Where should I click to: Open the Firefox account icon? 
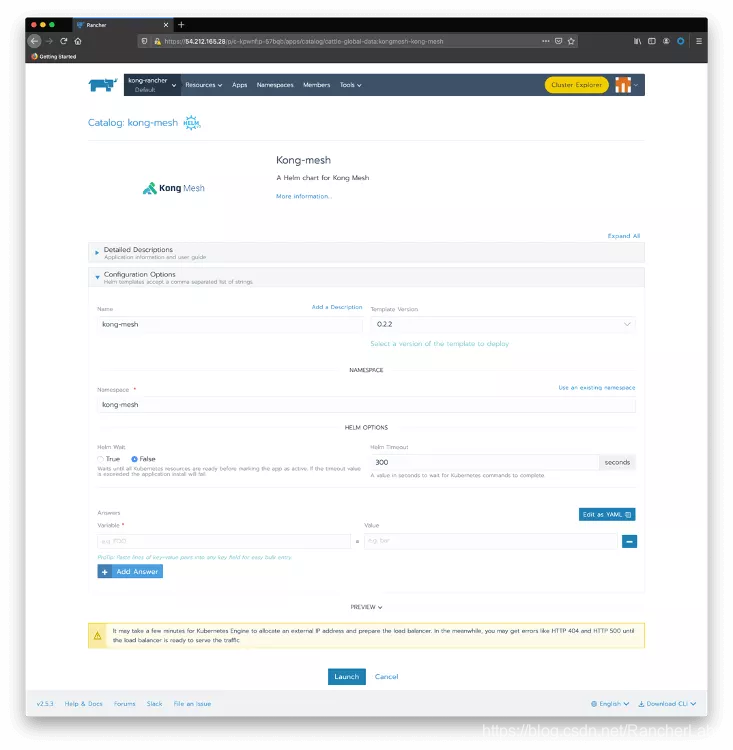[x=666, y=41]
